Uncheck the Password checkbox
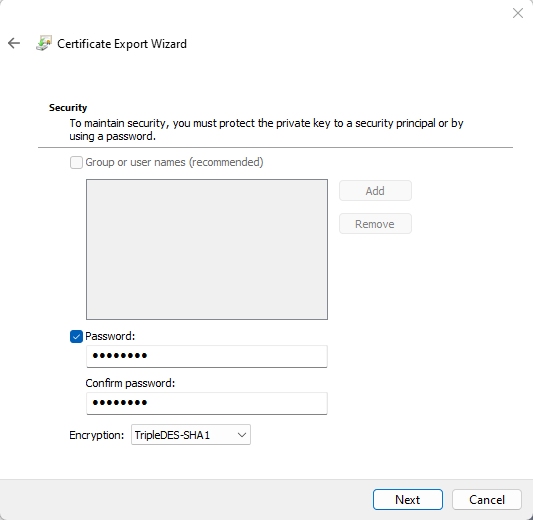This screenshot has height=520, width=533. (x=76, y=336)
